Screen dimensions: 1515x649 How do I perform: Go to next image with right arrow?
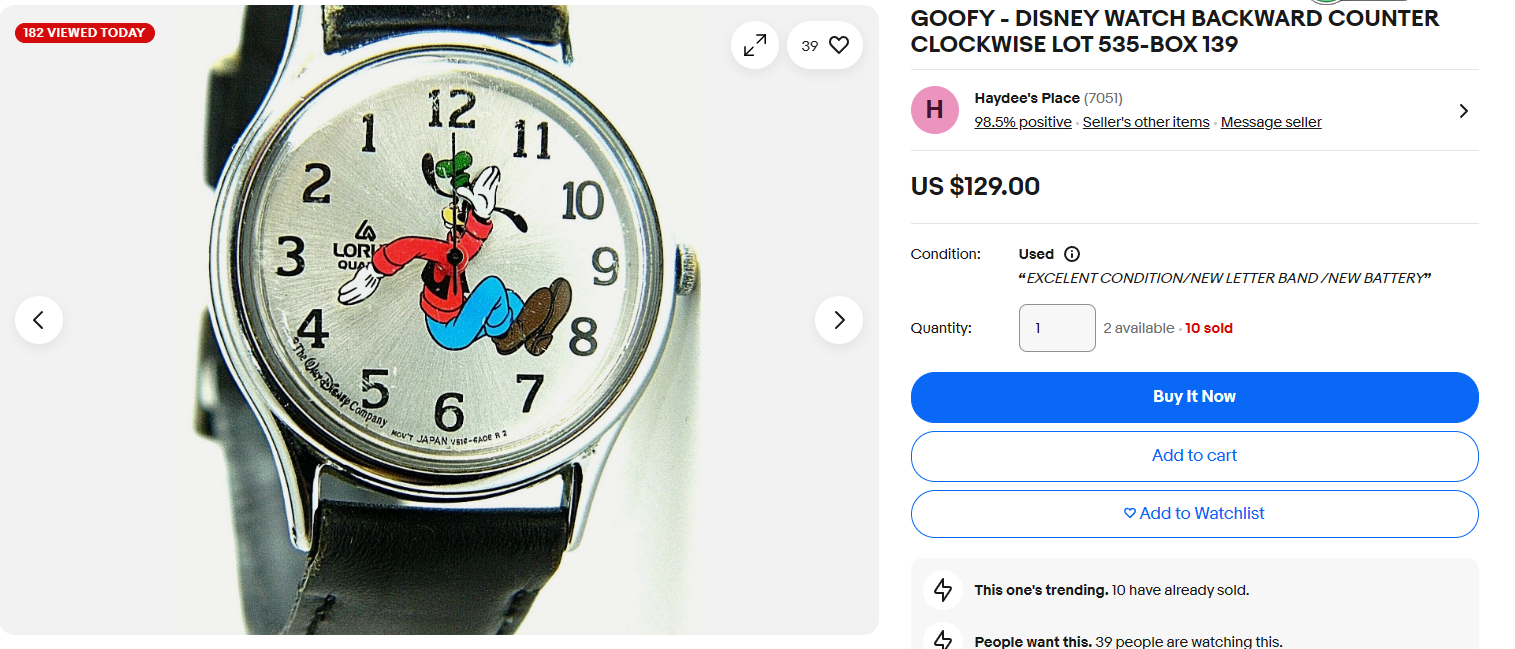(x=839, y=320)
